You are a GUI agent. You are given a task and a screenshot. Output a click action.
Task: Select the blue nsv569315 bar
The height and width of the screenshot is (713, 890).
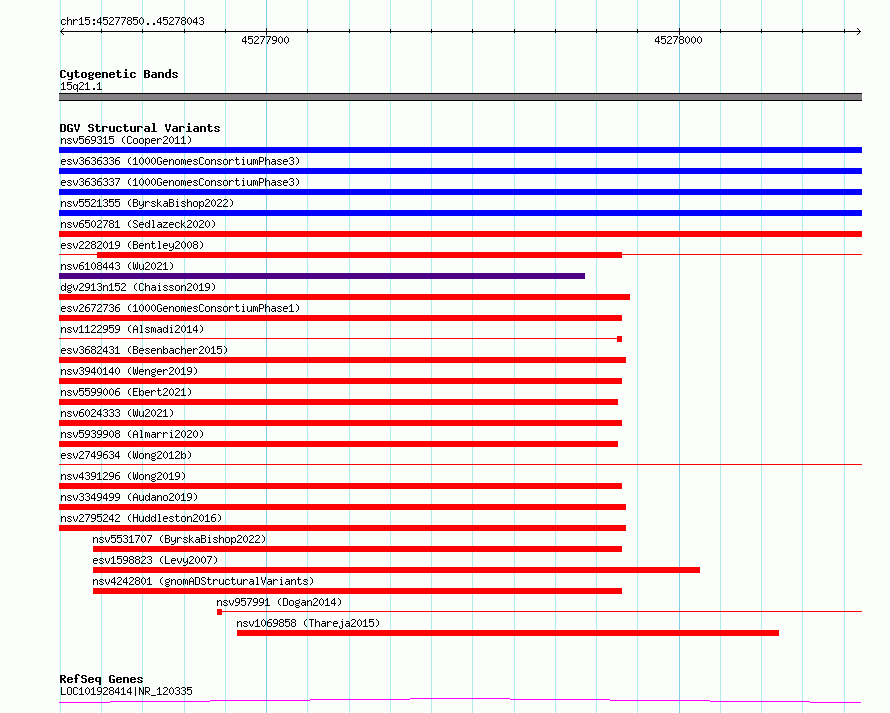460,150
